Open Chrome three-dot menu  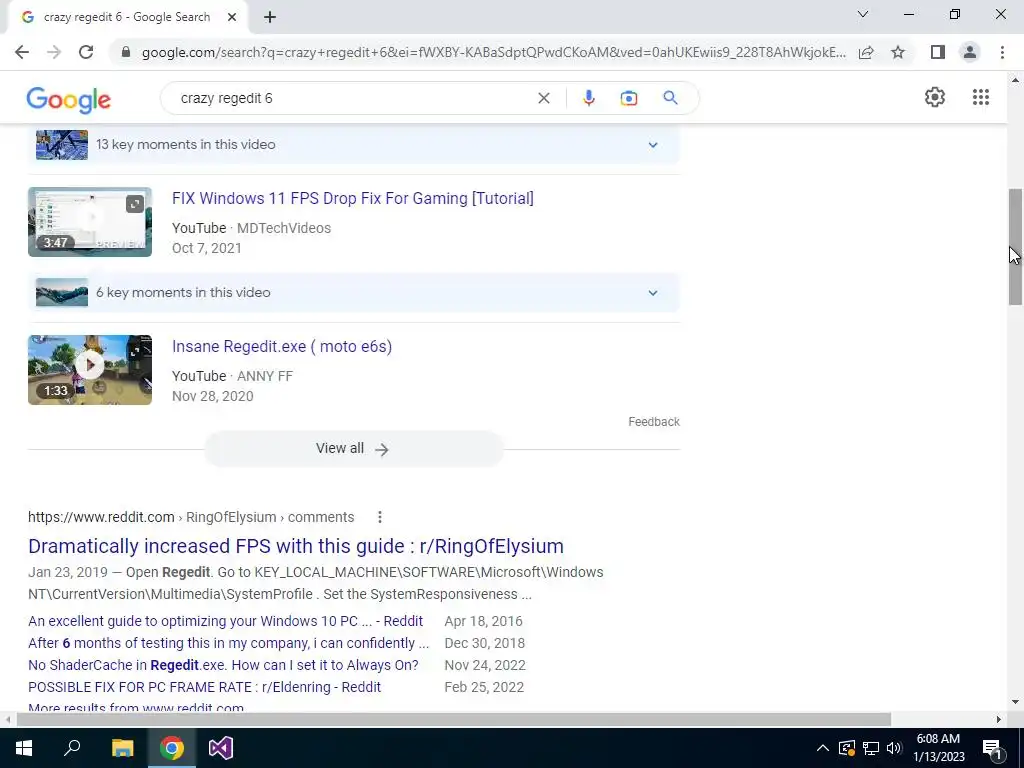pos(1002,52)
